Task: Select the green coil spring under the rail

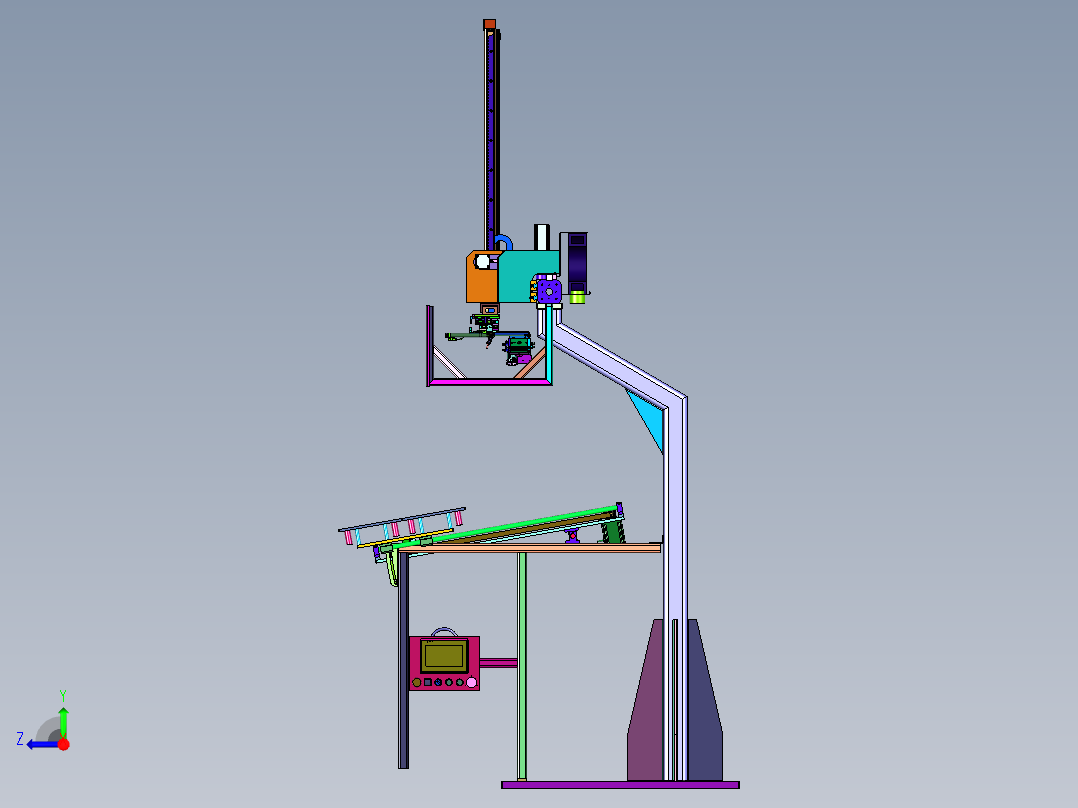Action: 612,532
